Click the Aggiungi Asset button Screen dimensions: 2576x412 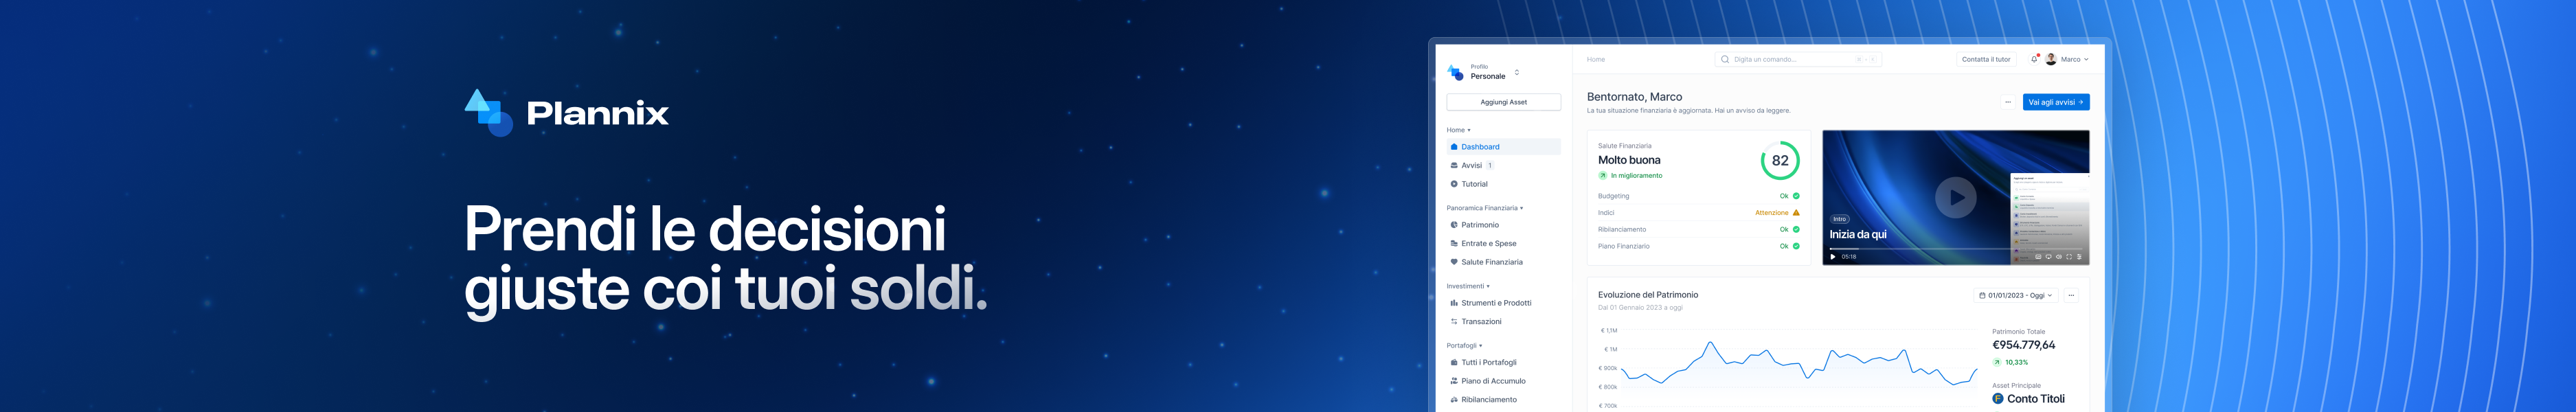coord(1503,102)
